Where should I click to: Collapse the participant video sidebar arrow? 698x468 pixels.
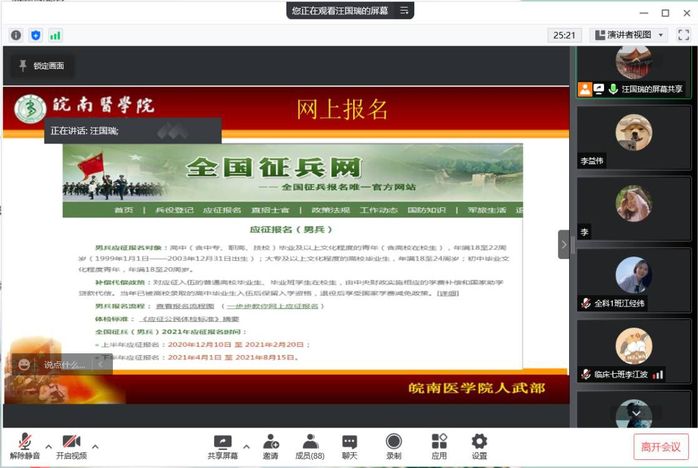(564, 244)
